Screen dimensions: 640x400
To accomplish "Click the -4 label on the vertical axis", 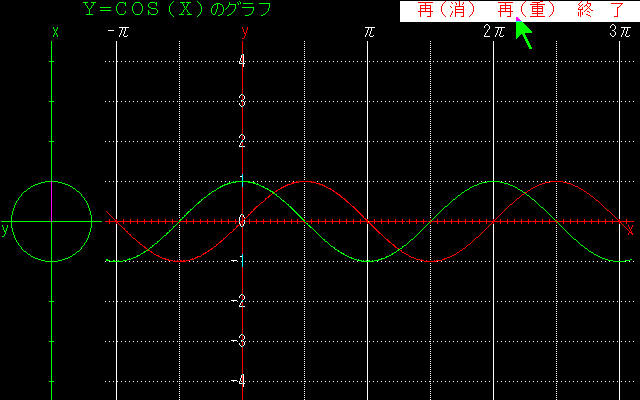I will [238, 381].
